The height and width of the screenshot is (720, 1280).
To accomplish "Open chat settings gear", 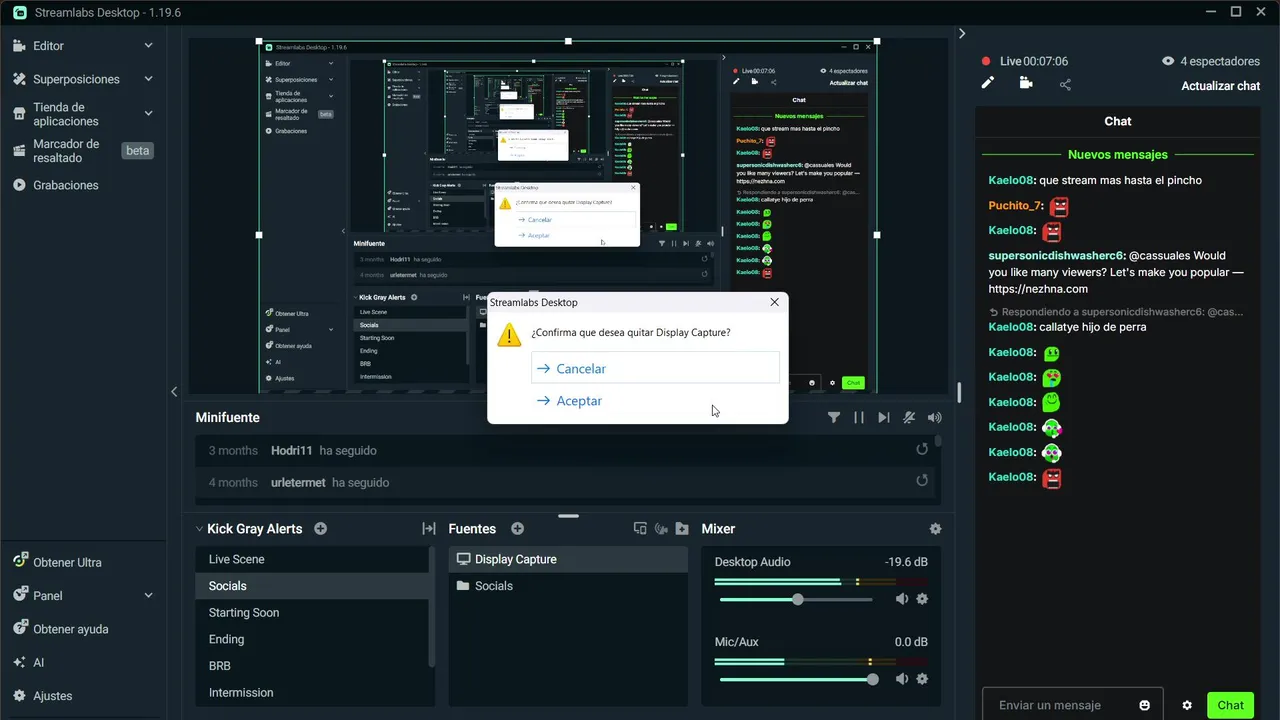I will tap(1187, 705).
